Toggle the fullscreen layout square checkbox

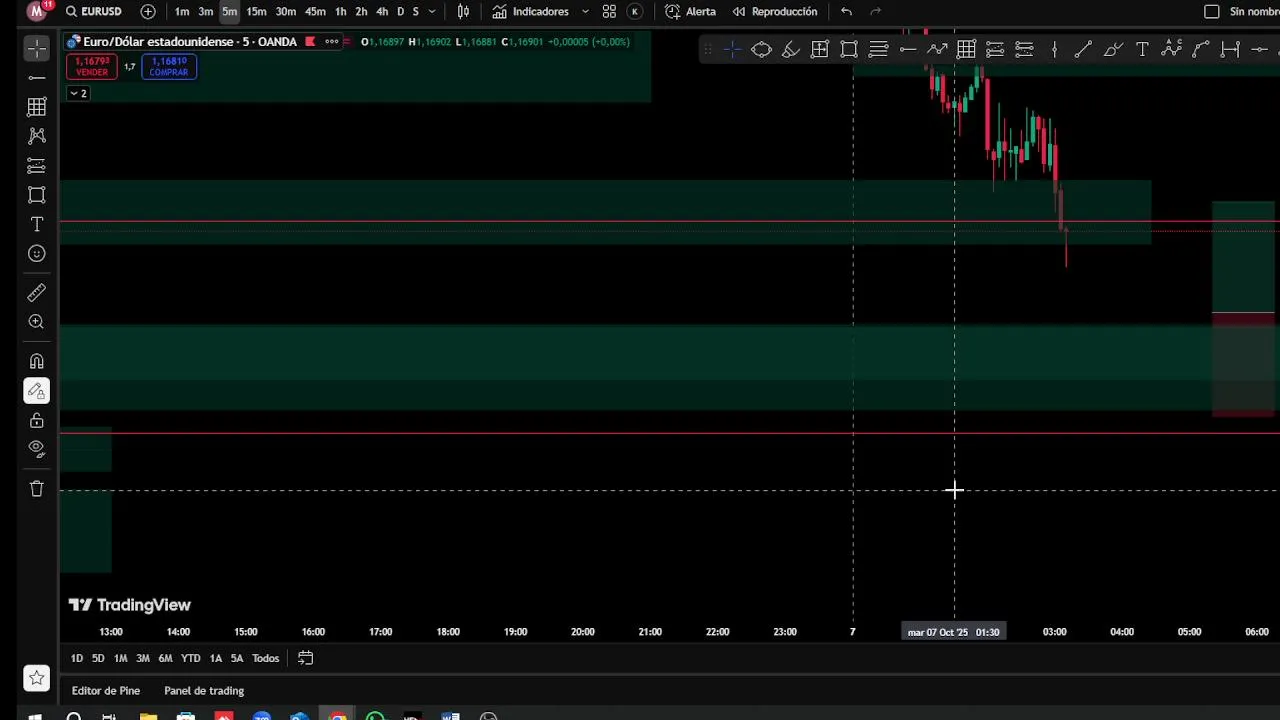coord(1212,12)
